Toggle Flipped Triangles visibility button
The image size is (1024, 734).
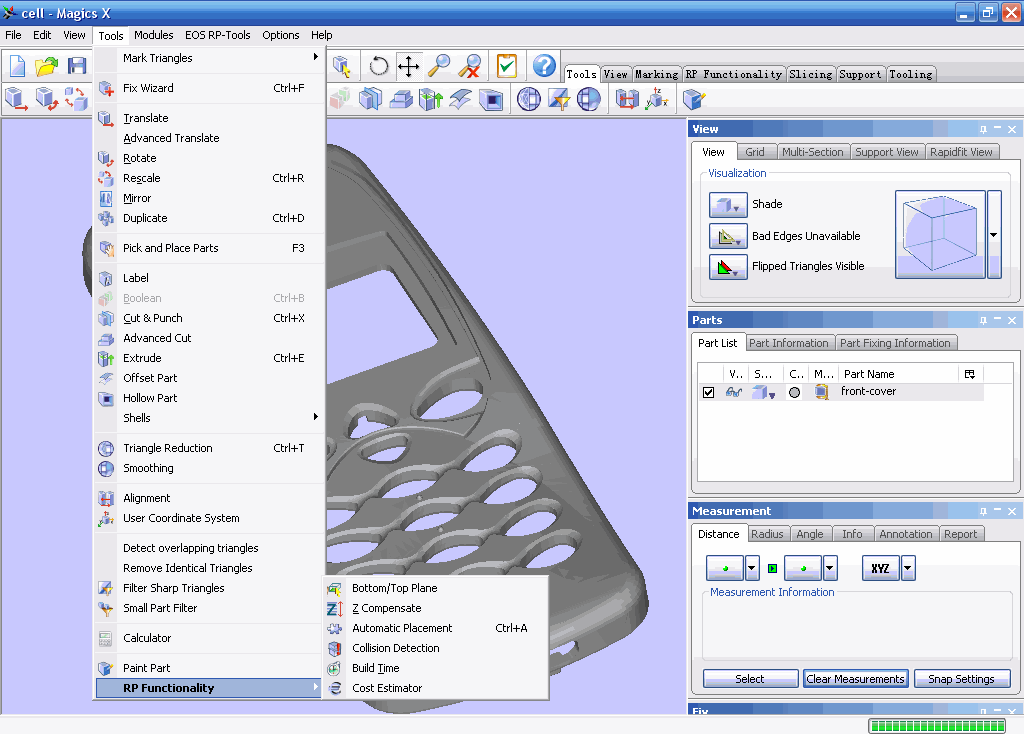click(728, 266)
